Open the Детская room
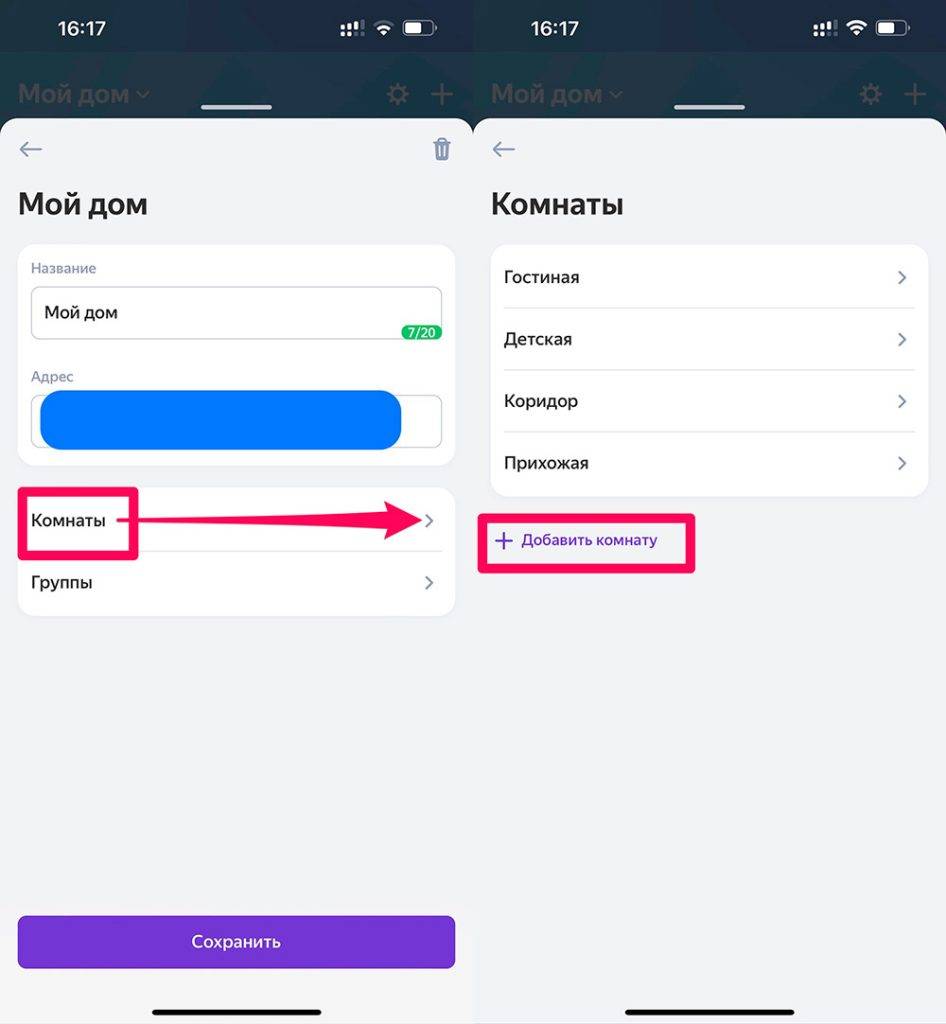 (x=708, y=339)
